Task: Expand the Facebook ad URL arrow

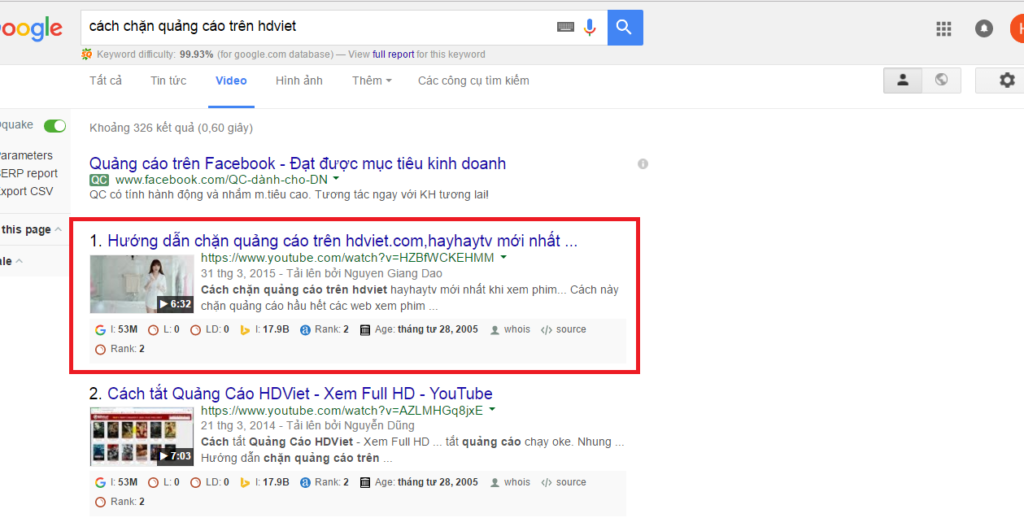Action: click(x=336, y=178)
